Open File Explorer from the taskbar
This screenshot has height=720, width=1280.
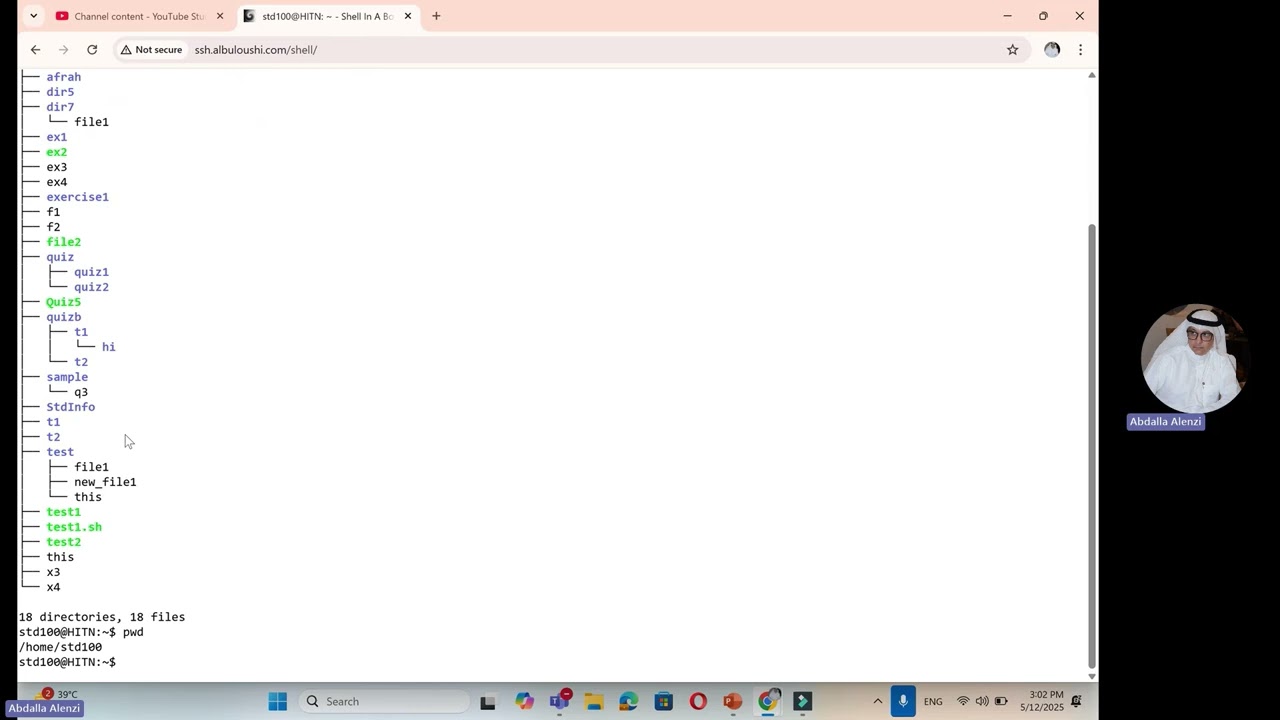coord(594,701)
